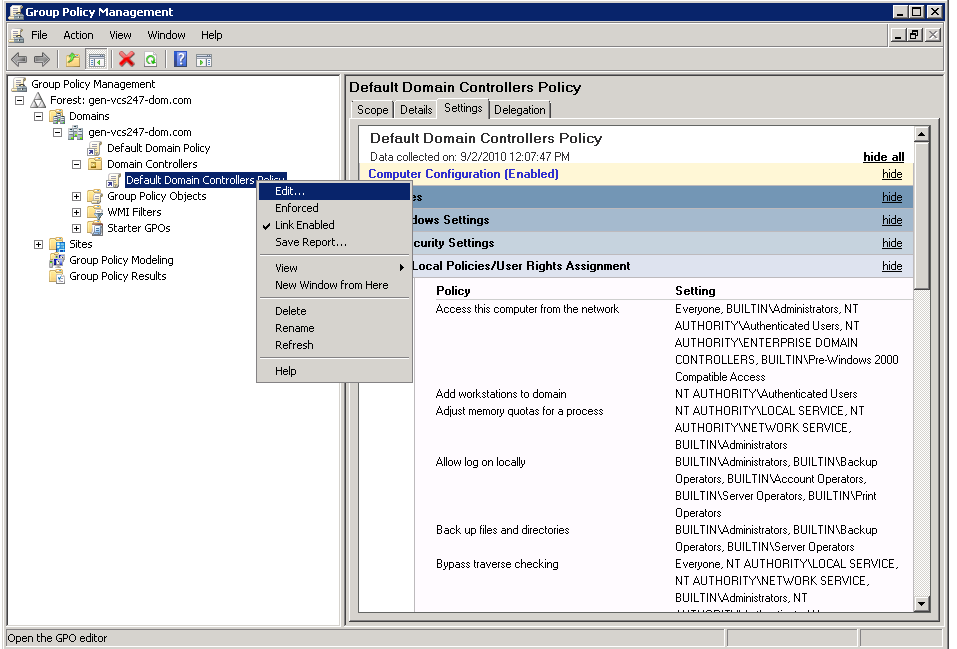Click the red Delete icon in the toolbar
This screenshot has width=957, height=649.
click(125, 59)
